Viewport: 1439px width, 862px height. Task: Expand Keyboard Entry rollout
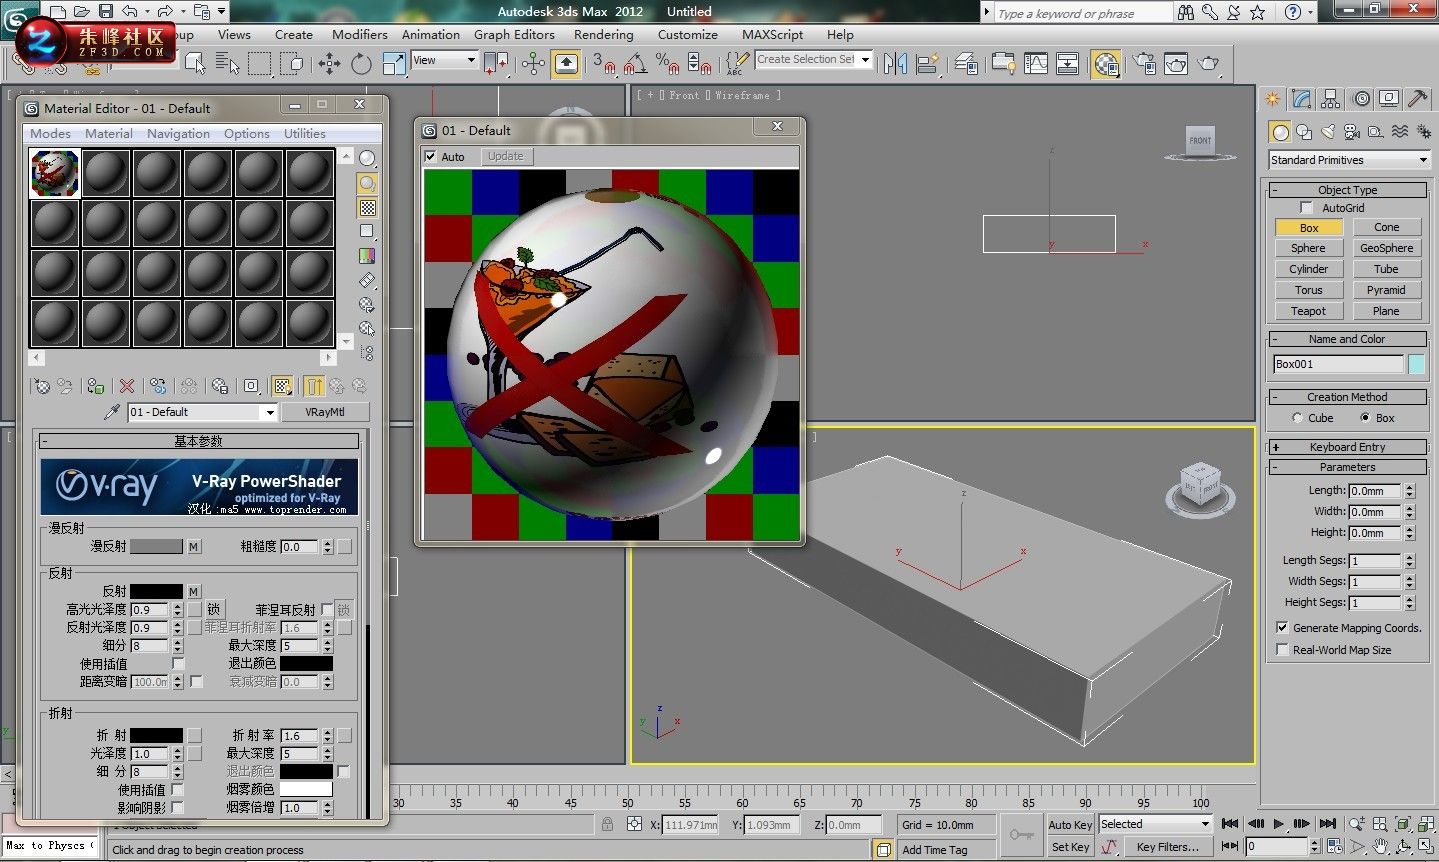1347,447
